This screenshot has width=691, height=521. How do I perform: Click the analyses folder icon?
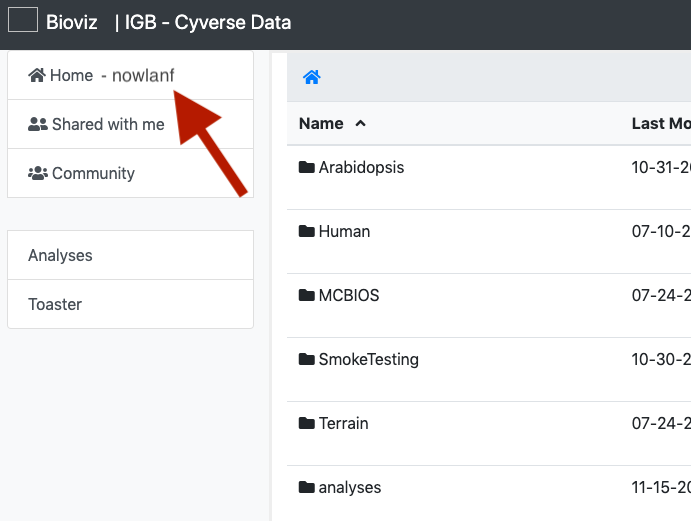(x=307, y=487)
